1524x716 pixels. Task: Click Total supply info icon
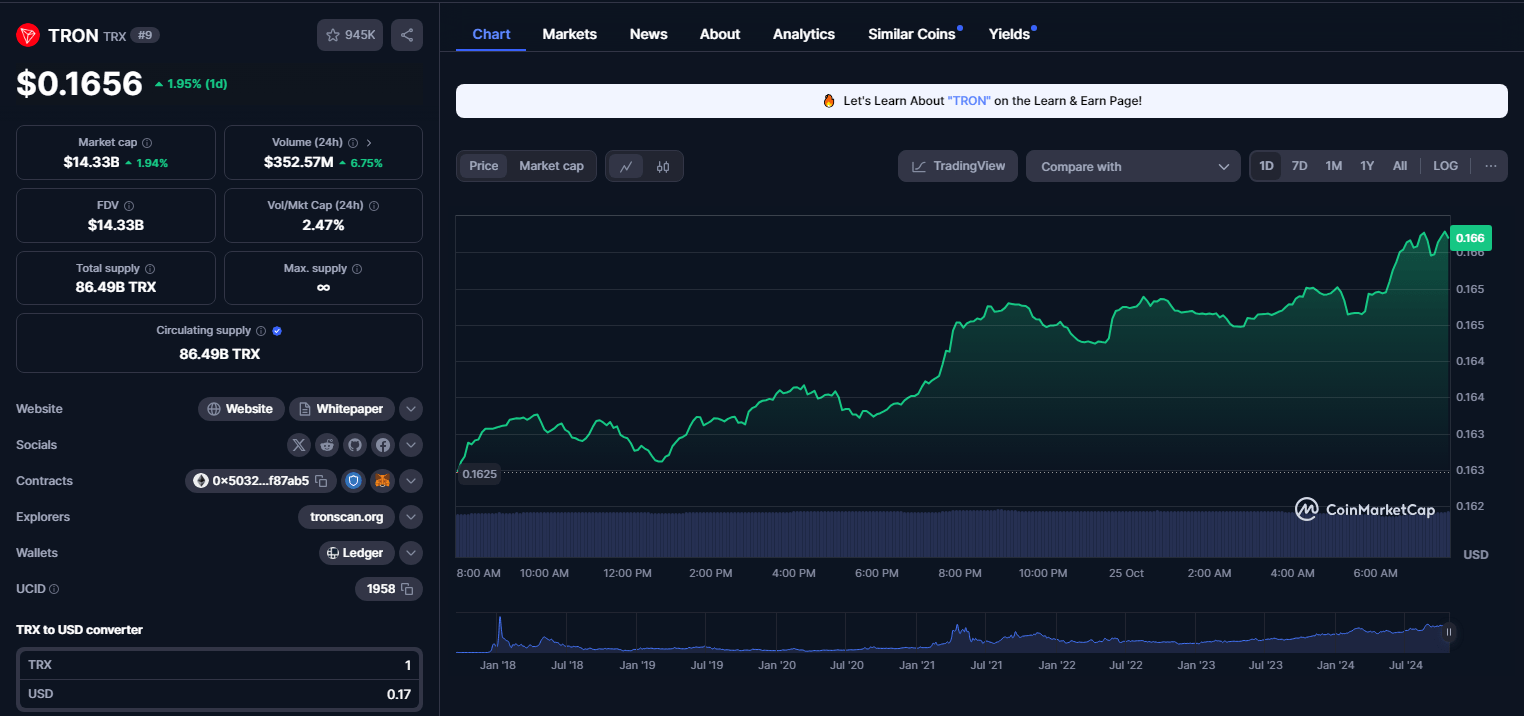(150, 269)
